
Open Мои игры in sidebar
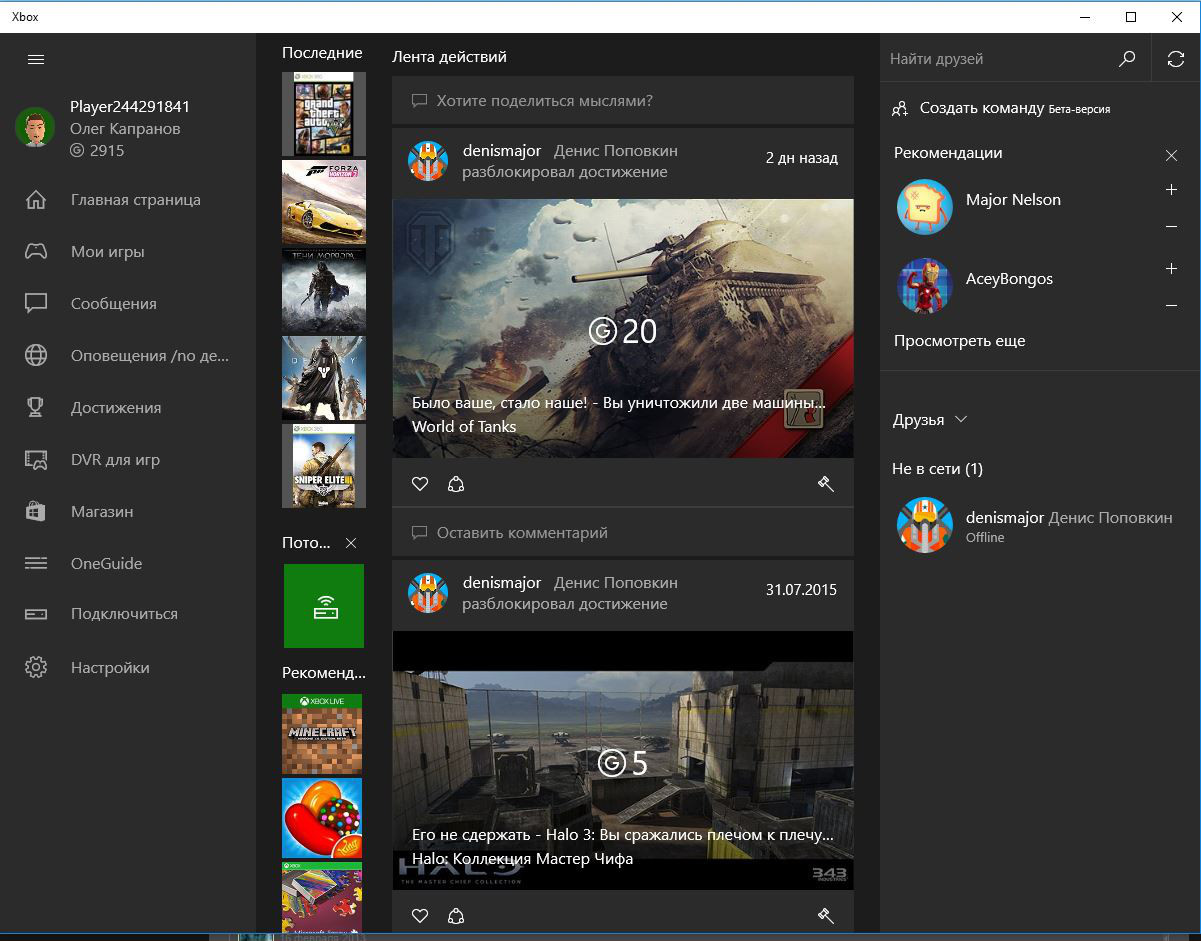point(108,252)
